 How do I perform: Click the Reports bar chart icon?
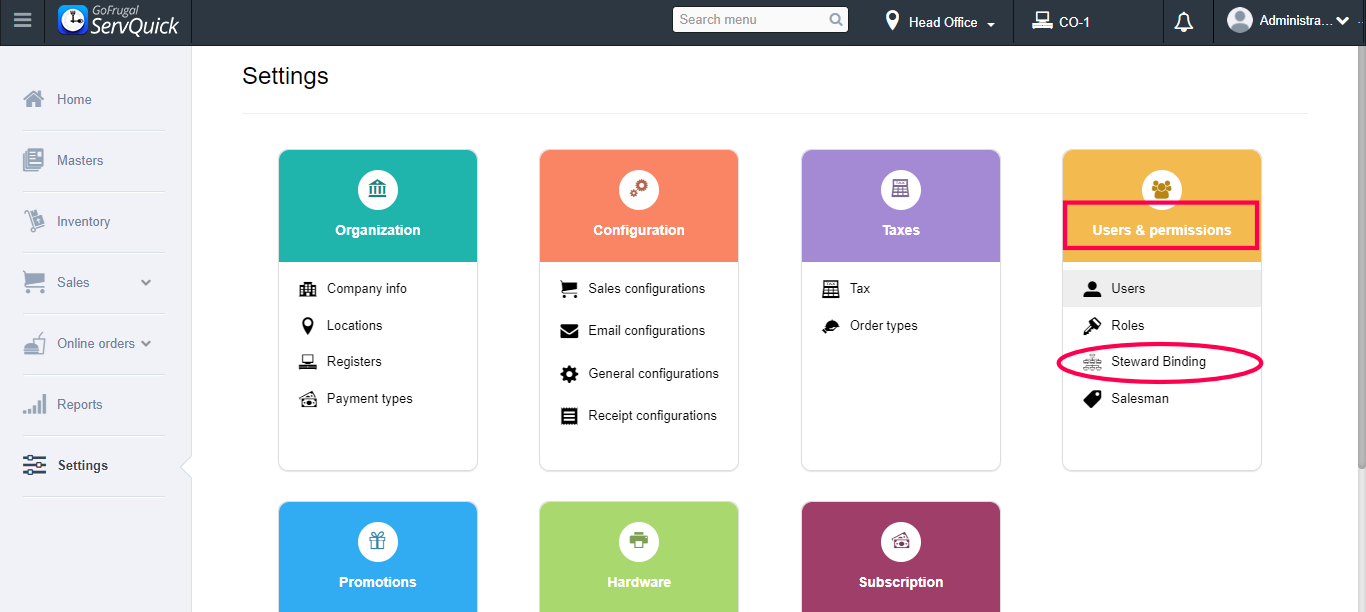pyautogui.click(x=34, y=404)
